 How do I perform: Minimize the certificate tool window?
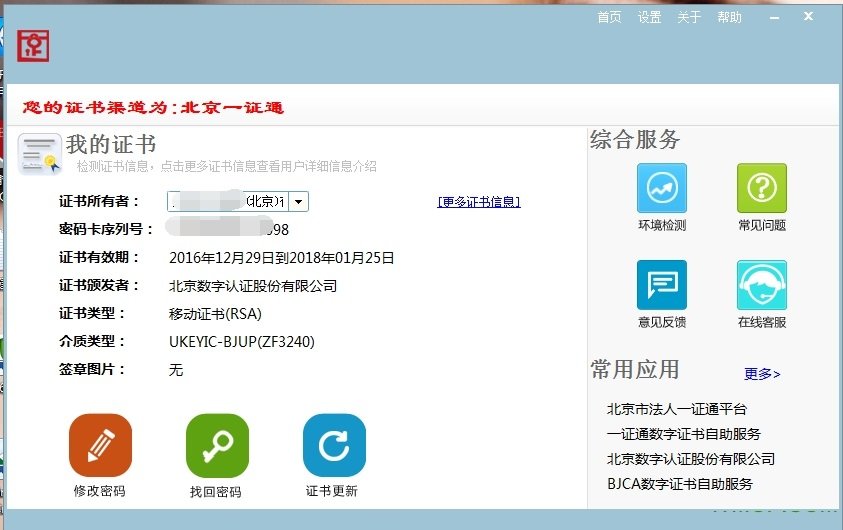774,18
